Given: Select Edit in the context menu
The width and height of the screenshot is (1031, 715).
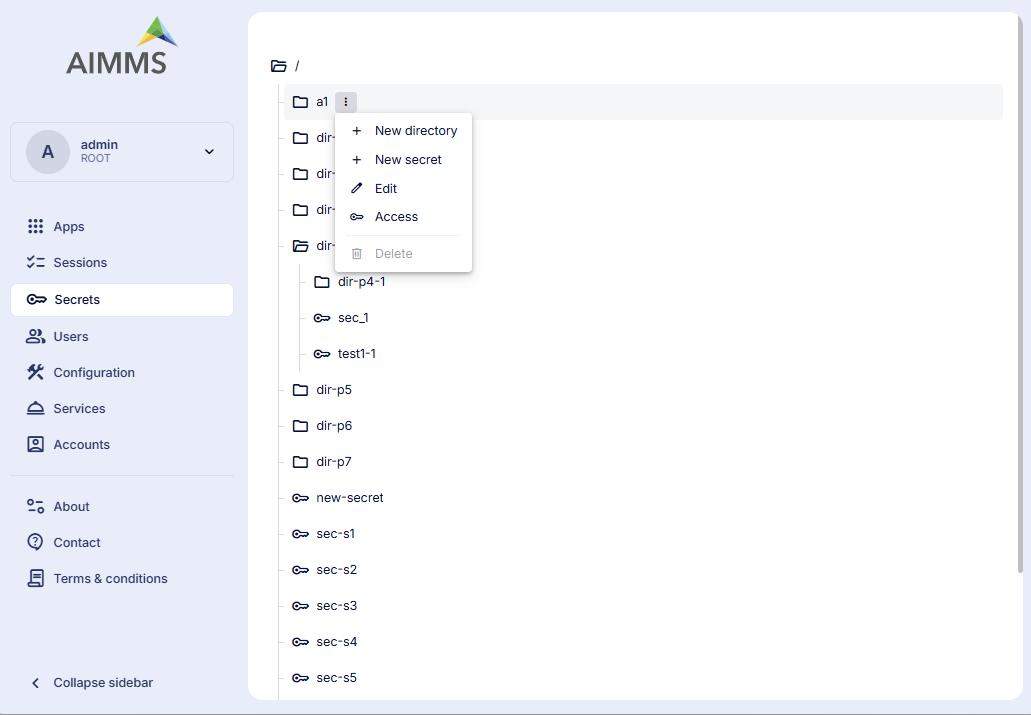Looking at the screenshot, I should coord(385,189).
